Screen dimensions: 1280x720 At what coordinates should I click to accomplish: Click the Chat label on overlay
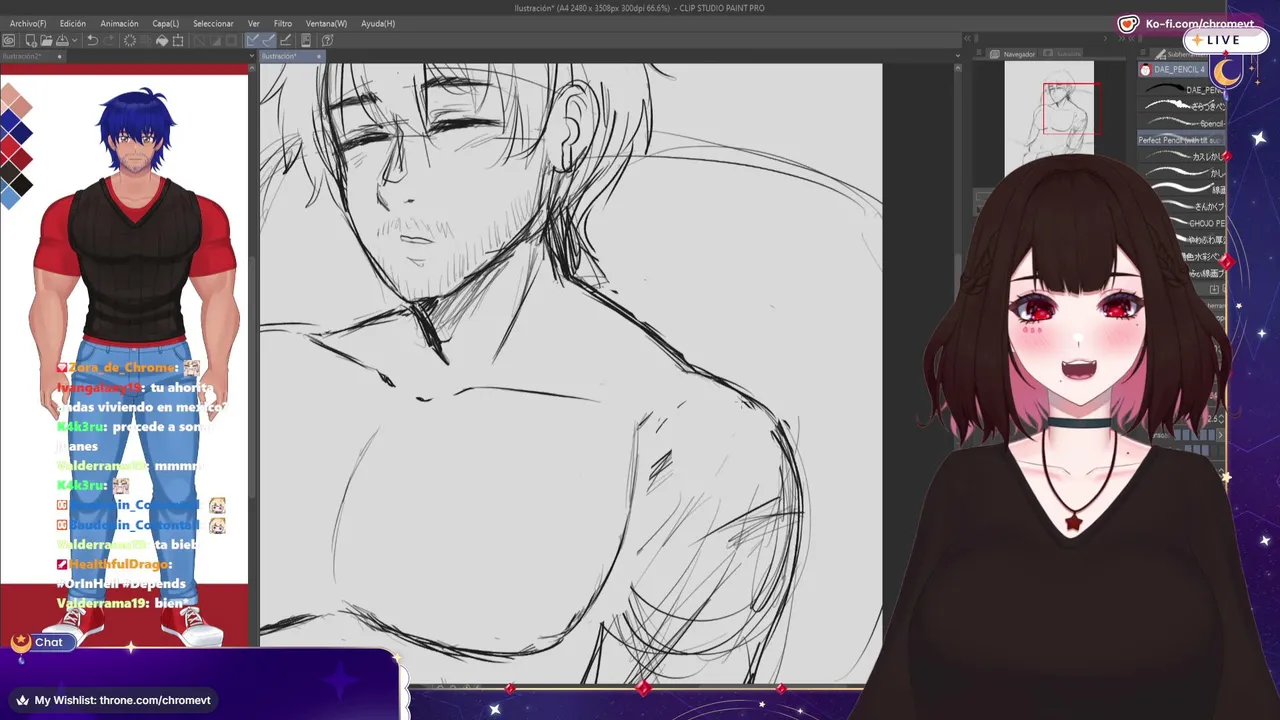pyautogui.click(x=48, y=643)
